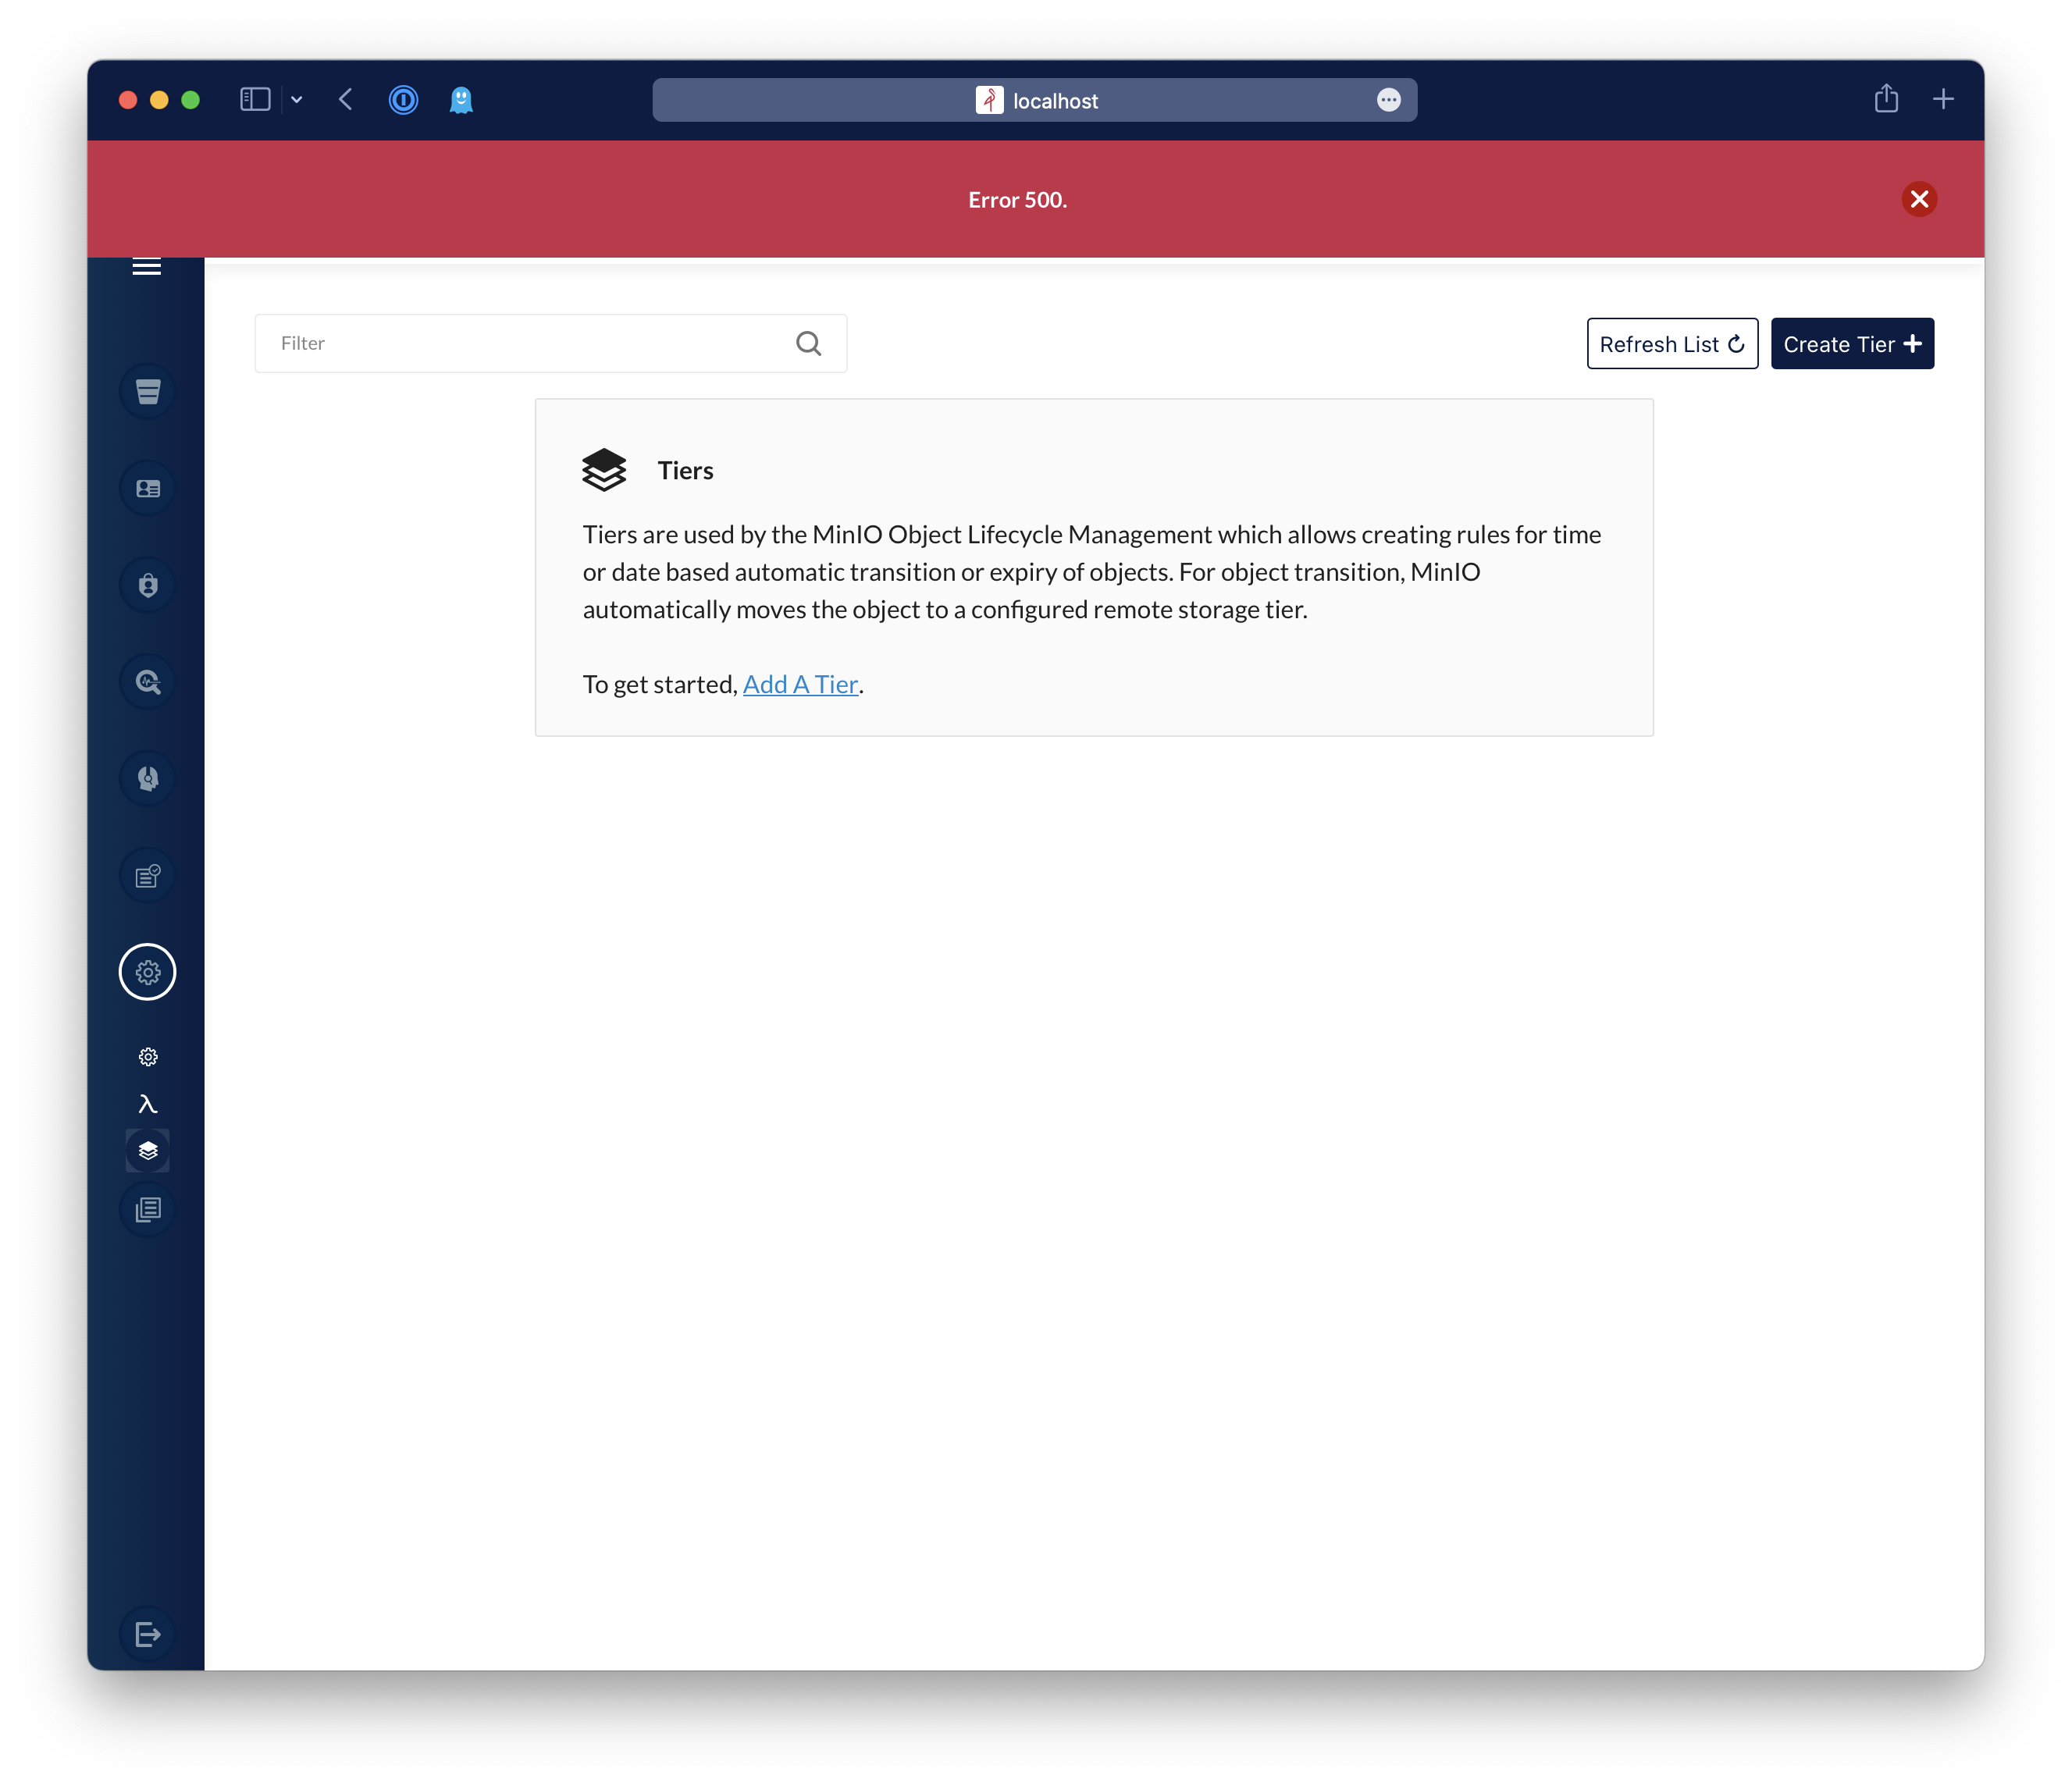Click the Logout icon at sidebar bottom
This screenshot has height=1786, width=2072.
[148, 1634]
